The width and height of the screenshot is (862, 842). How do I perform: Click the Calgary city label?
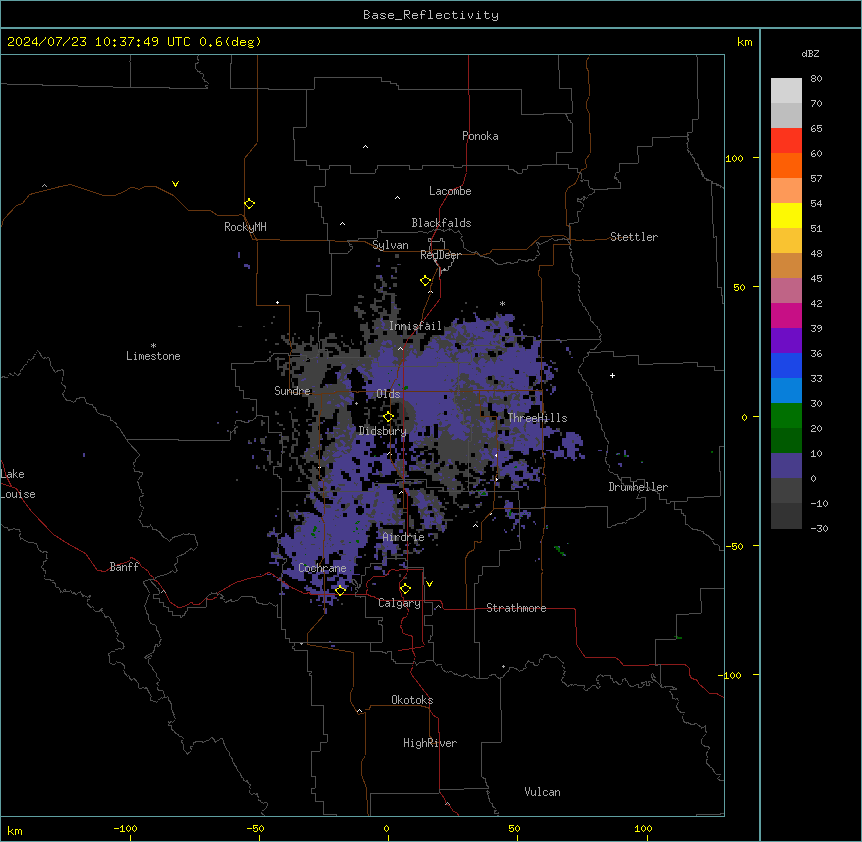(x=399, y=603)
